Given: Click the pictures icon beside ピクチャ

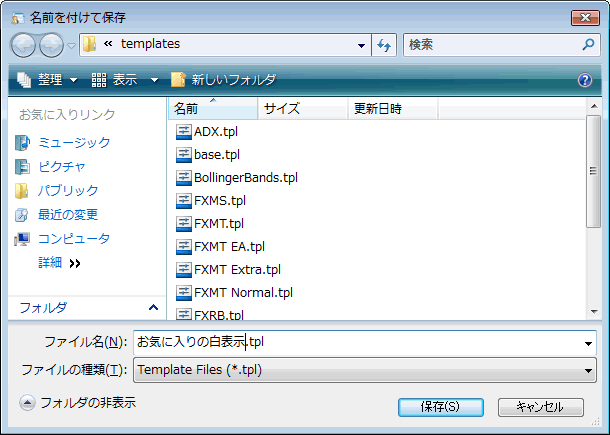Looking at the screenshot, I should point(22,167).
